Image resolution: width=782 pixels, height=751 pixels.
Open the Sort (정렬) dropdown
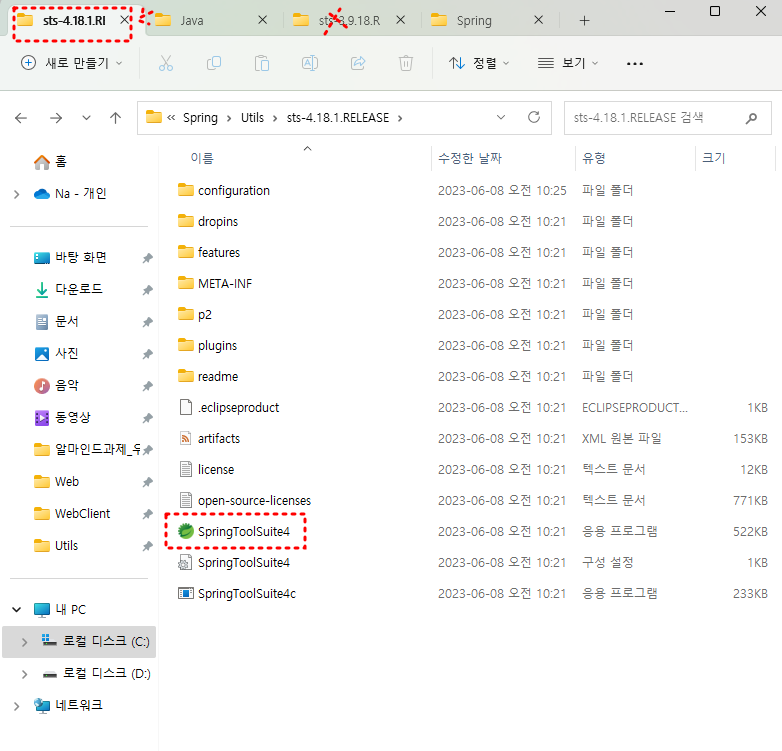tap(478, 63)
